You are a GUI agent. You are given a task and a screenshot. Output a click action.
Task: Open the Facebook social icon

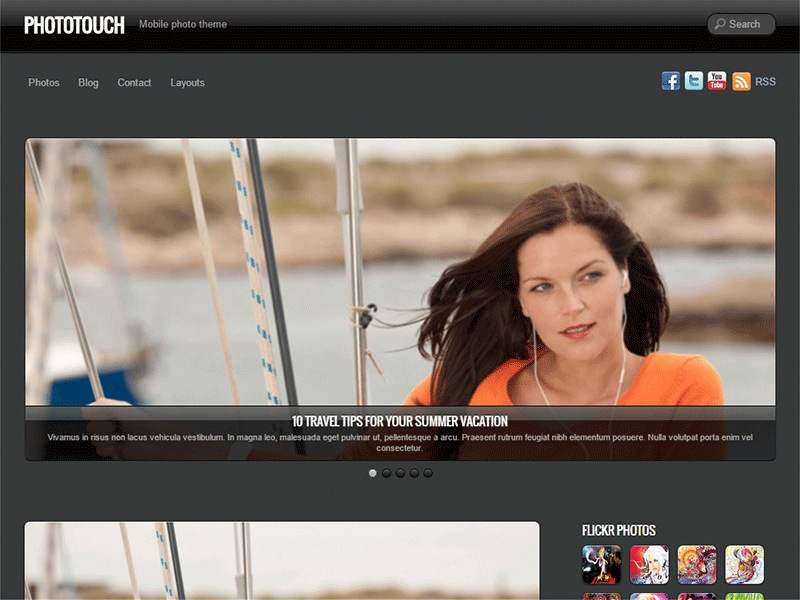pyautogui.click(x=670, y=81)
